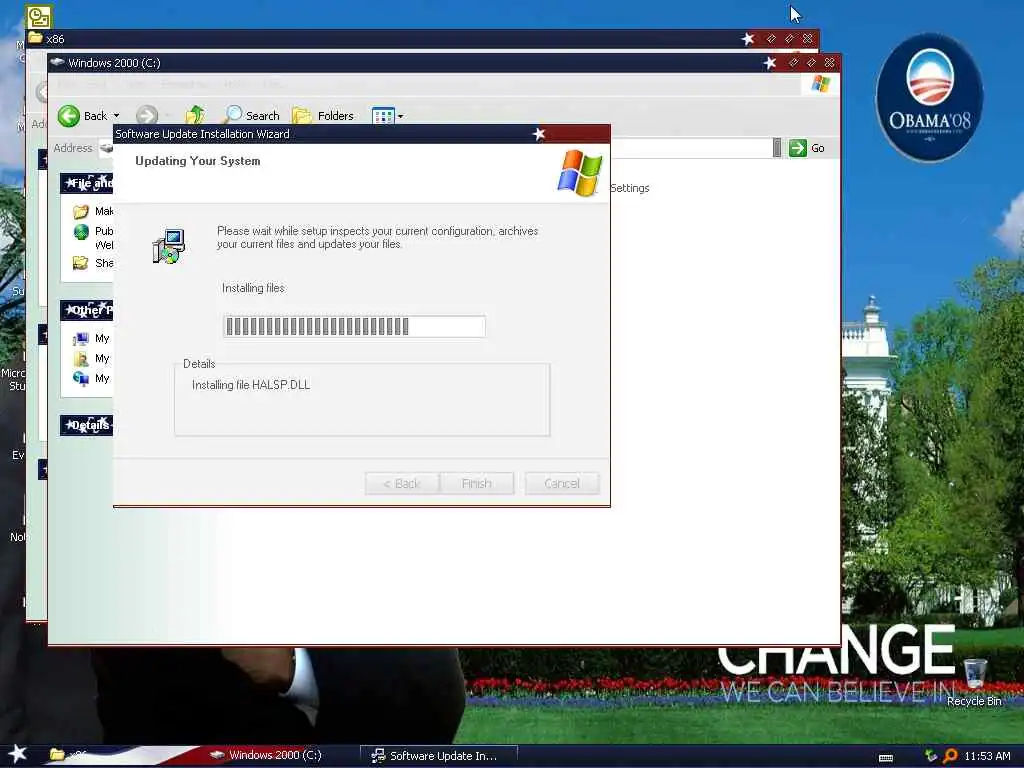Screen dimensions: 1024x768
Task: Click the Share this folder icon
Action: pos(80,263)
